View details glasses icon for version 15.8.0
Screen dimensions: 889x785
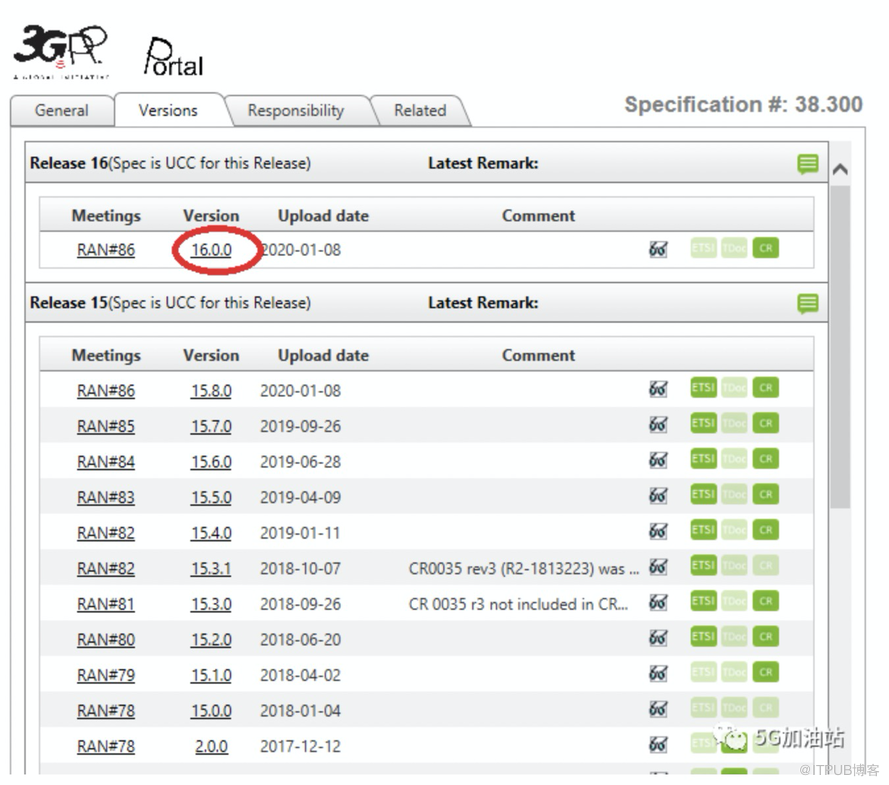658,389
